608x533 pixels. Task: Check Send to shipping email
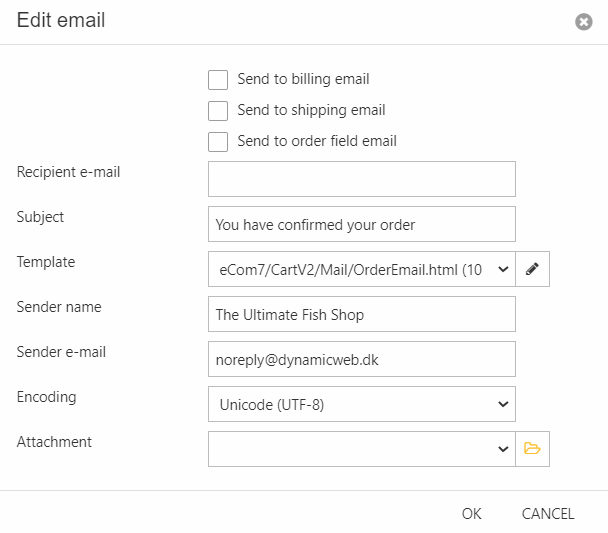coord(218,111)
